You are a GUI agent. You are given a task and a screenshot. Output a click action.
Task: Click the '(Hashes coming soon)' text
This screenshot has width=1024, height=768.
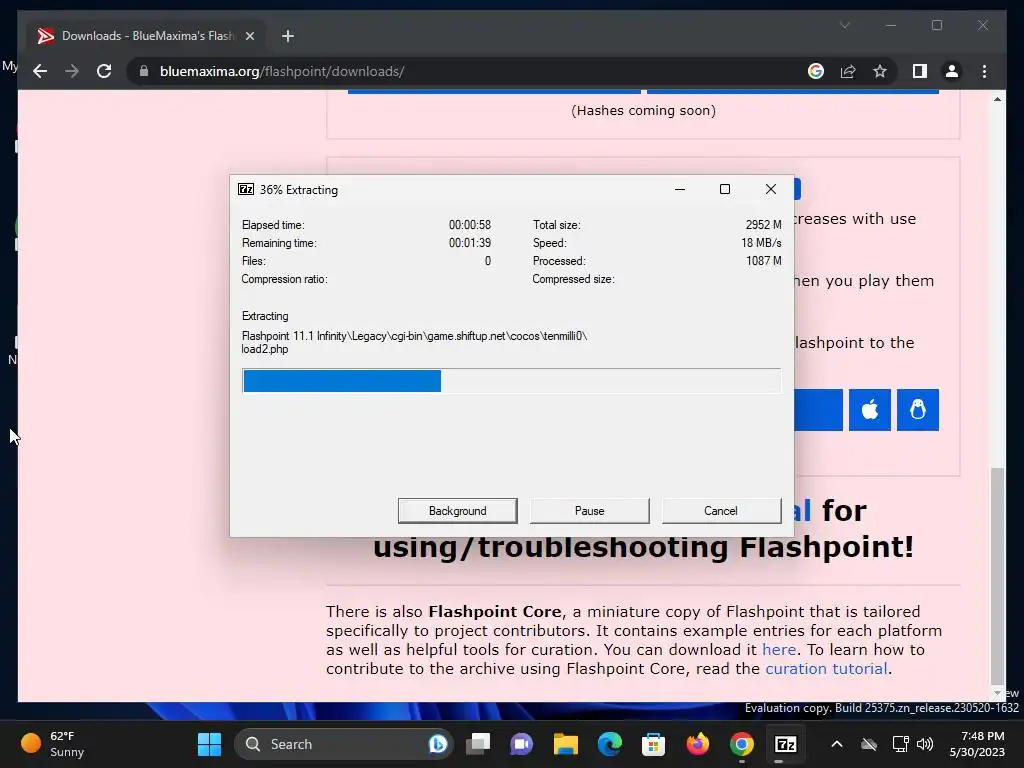tap(643, 111)
